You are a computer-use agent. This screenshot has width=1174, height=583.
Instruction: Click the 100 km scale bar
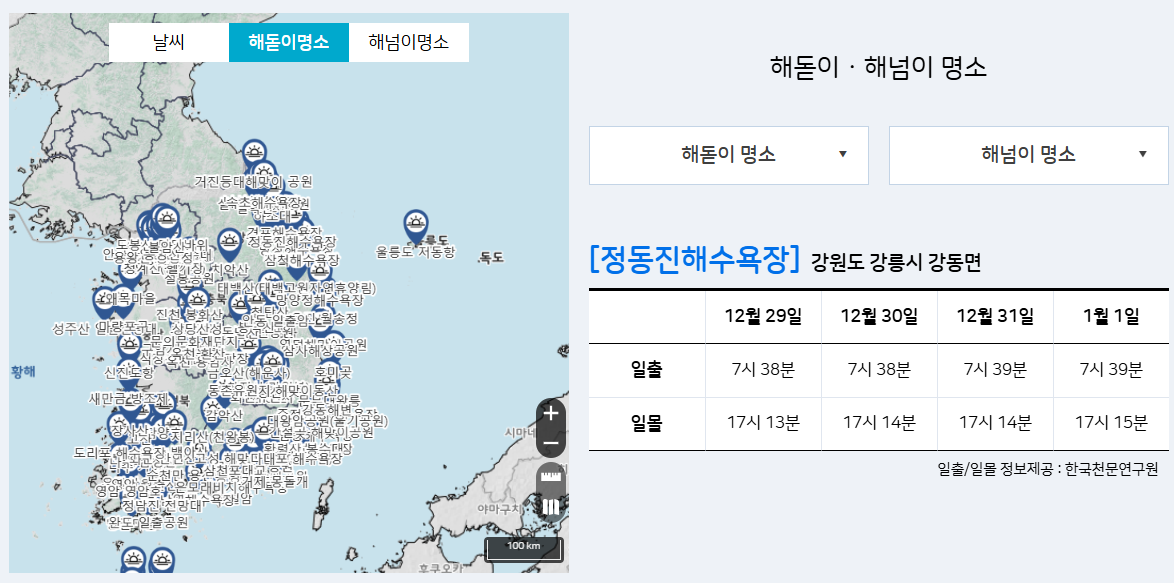(525, 549)
